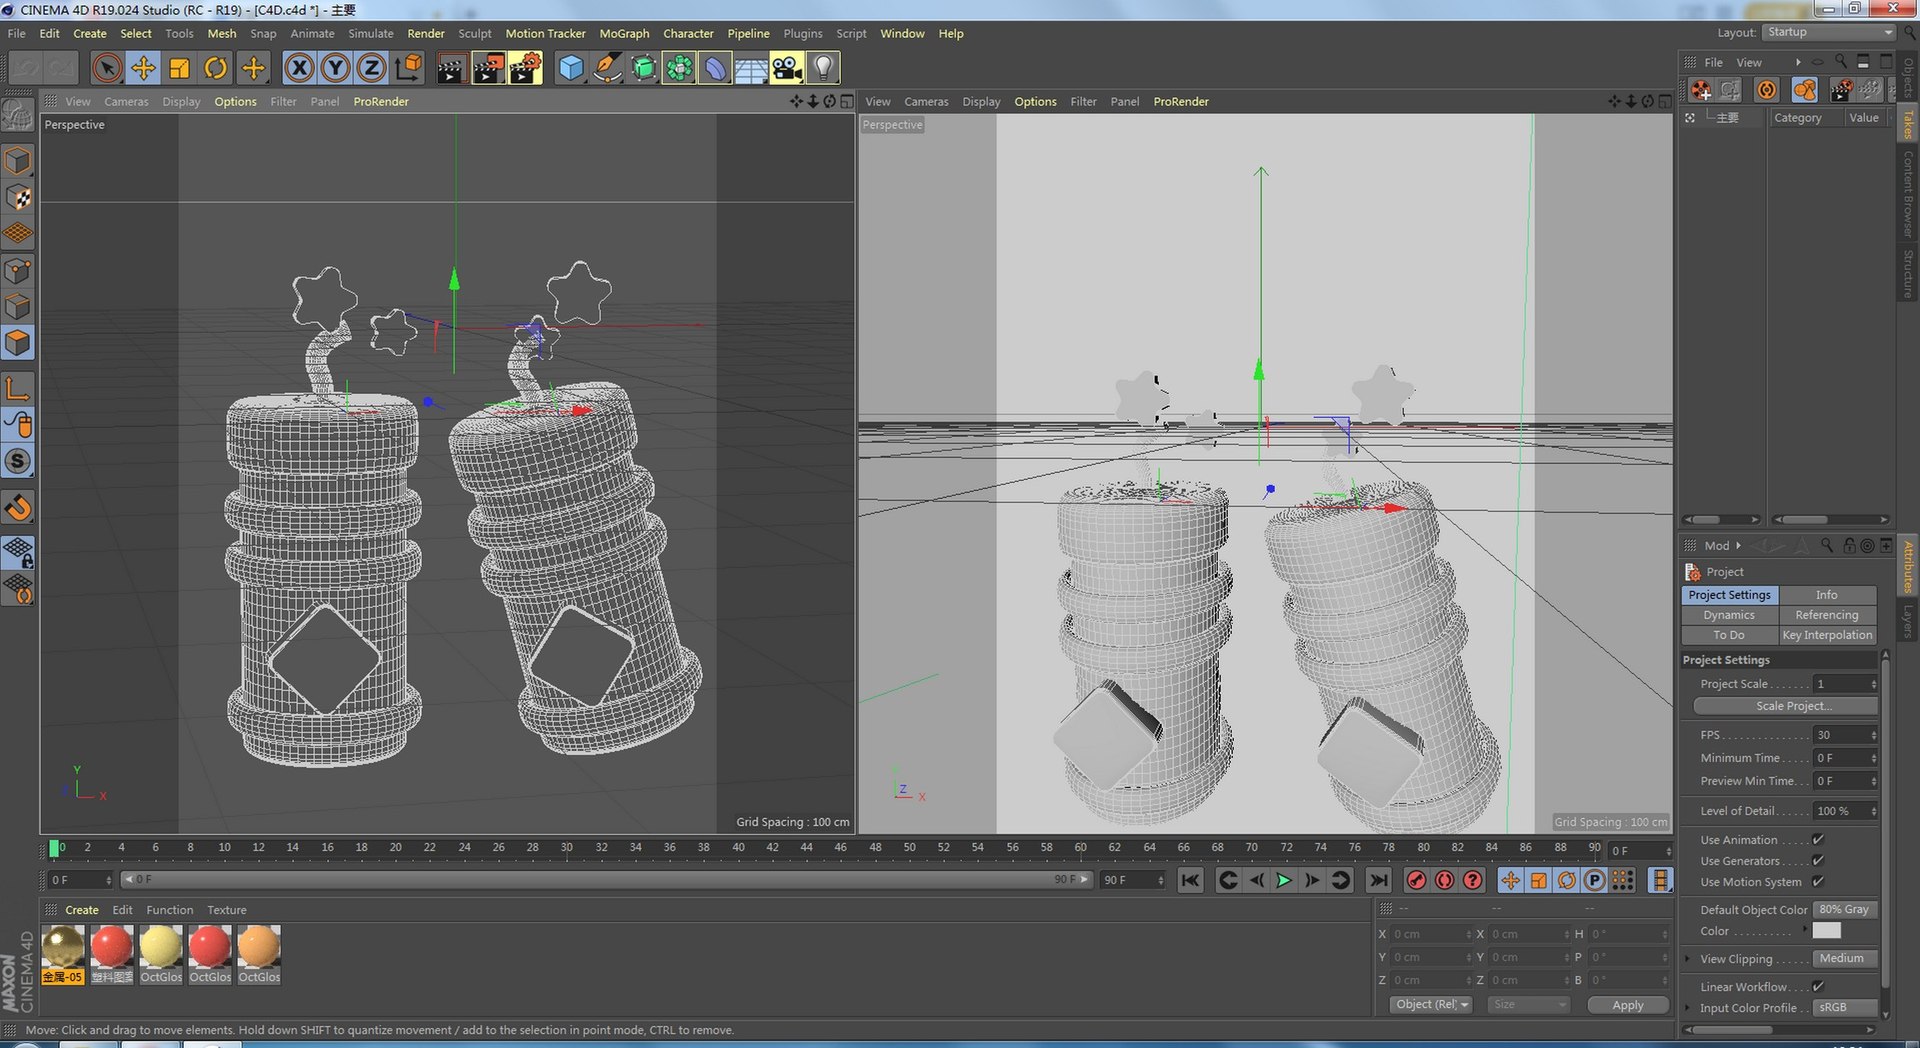
Task: Select the gold 金属-05 material thumbnail
Action: (x=63, y=946)
